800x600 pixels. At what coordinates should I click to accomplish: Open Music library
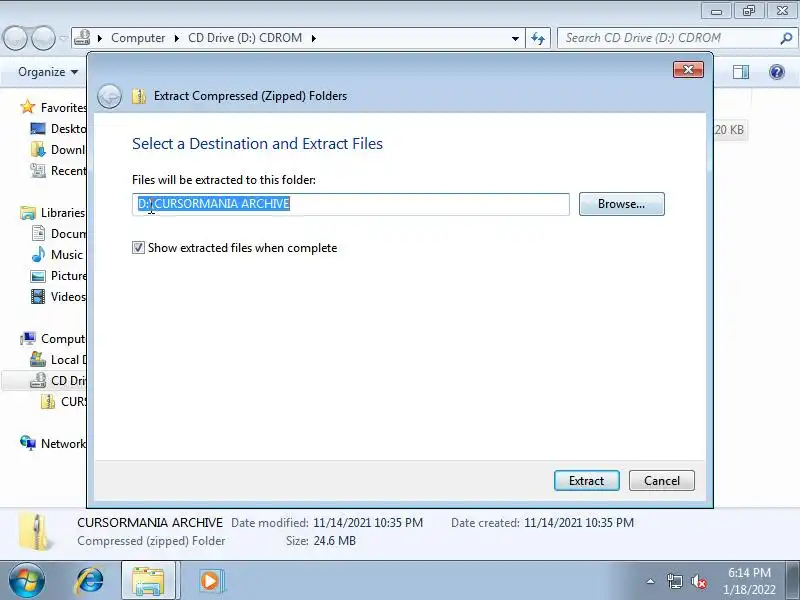tap(67, 255)
